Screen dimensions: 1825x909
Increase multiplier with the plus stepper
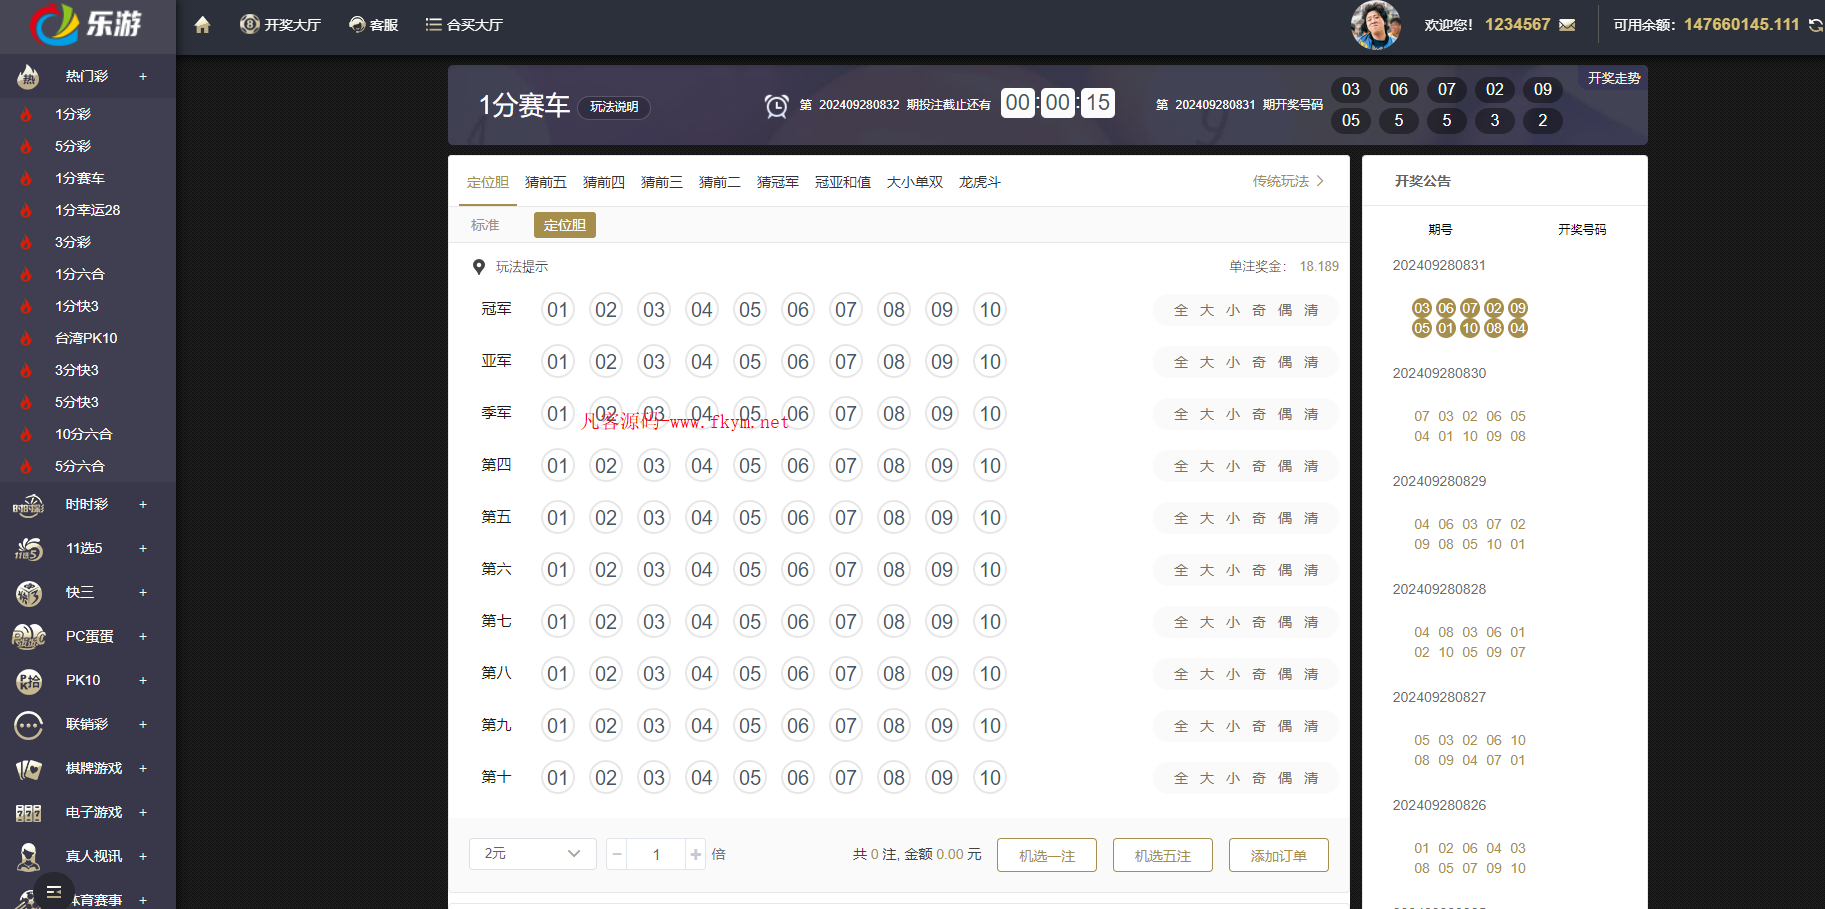tap(696, 854)
